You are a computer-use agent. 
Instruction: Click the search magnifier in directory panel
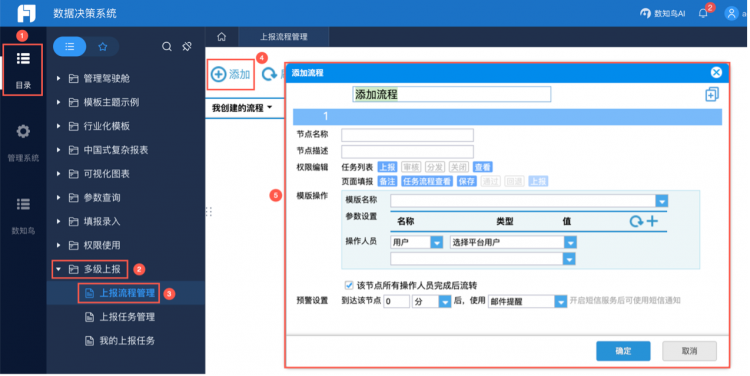[166, 46]
